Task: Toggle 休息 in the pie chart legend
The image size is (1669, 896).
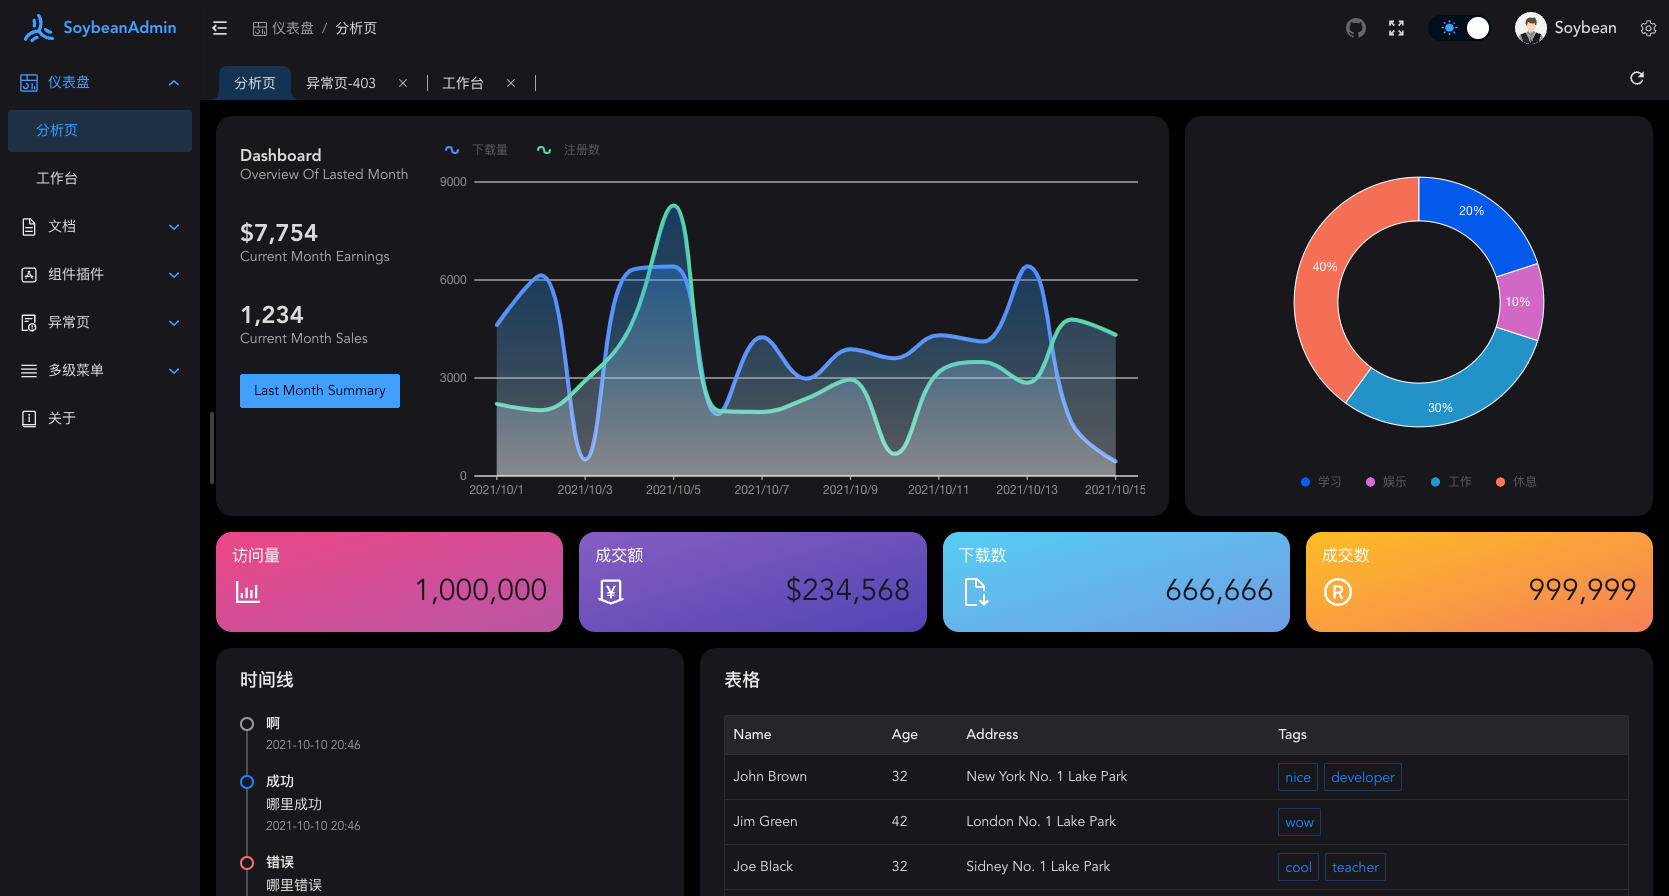Action: tap(1516, 482)
